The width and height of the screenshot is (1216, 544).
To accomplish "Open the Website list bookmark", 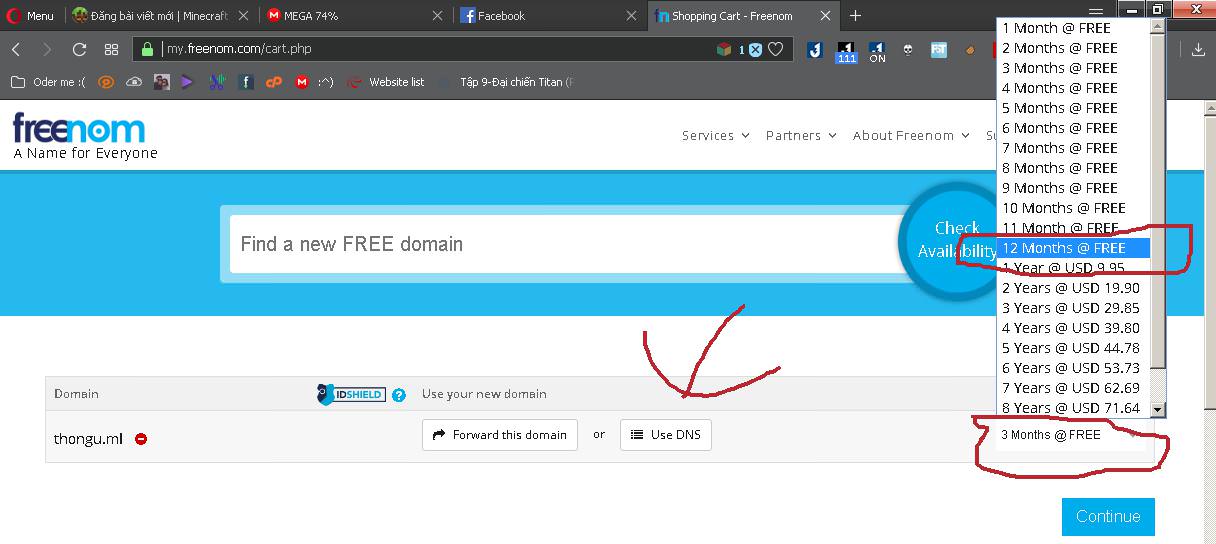I will [x=386, y=82].
